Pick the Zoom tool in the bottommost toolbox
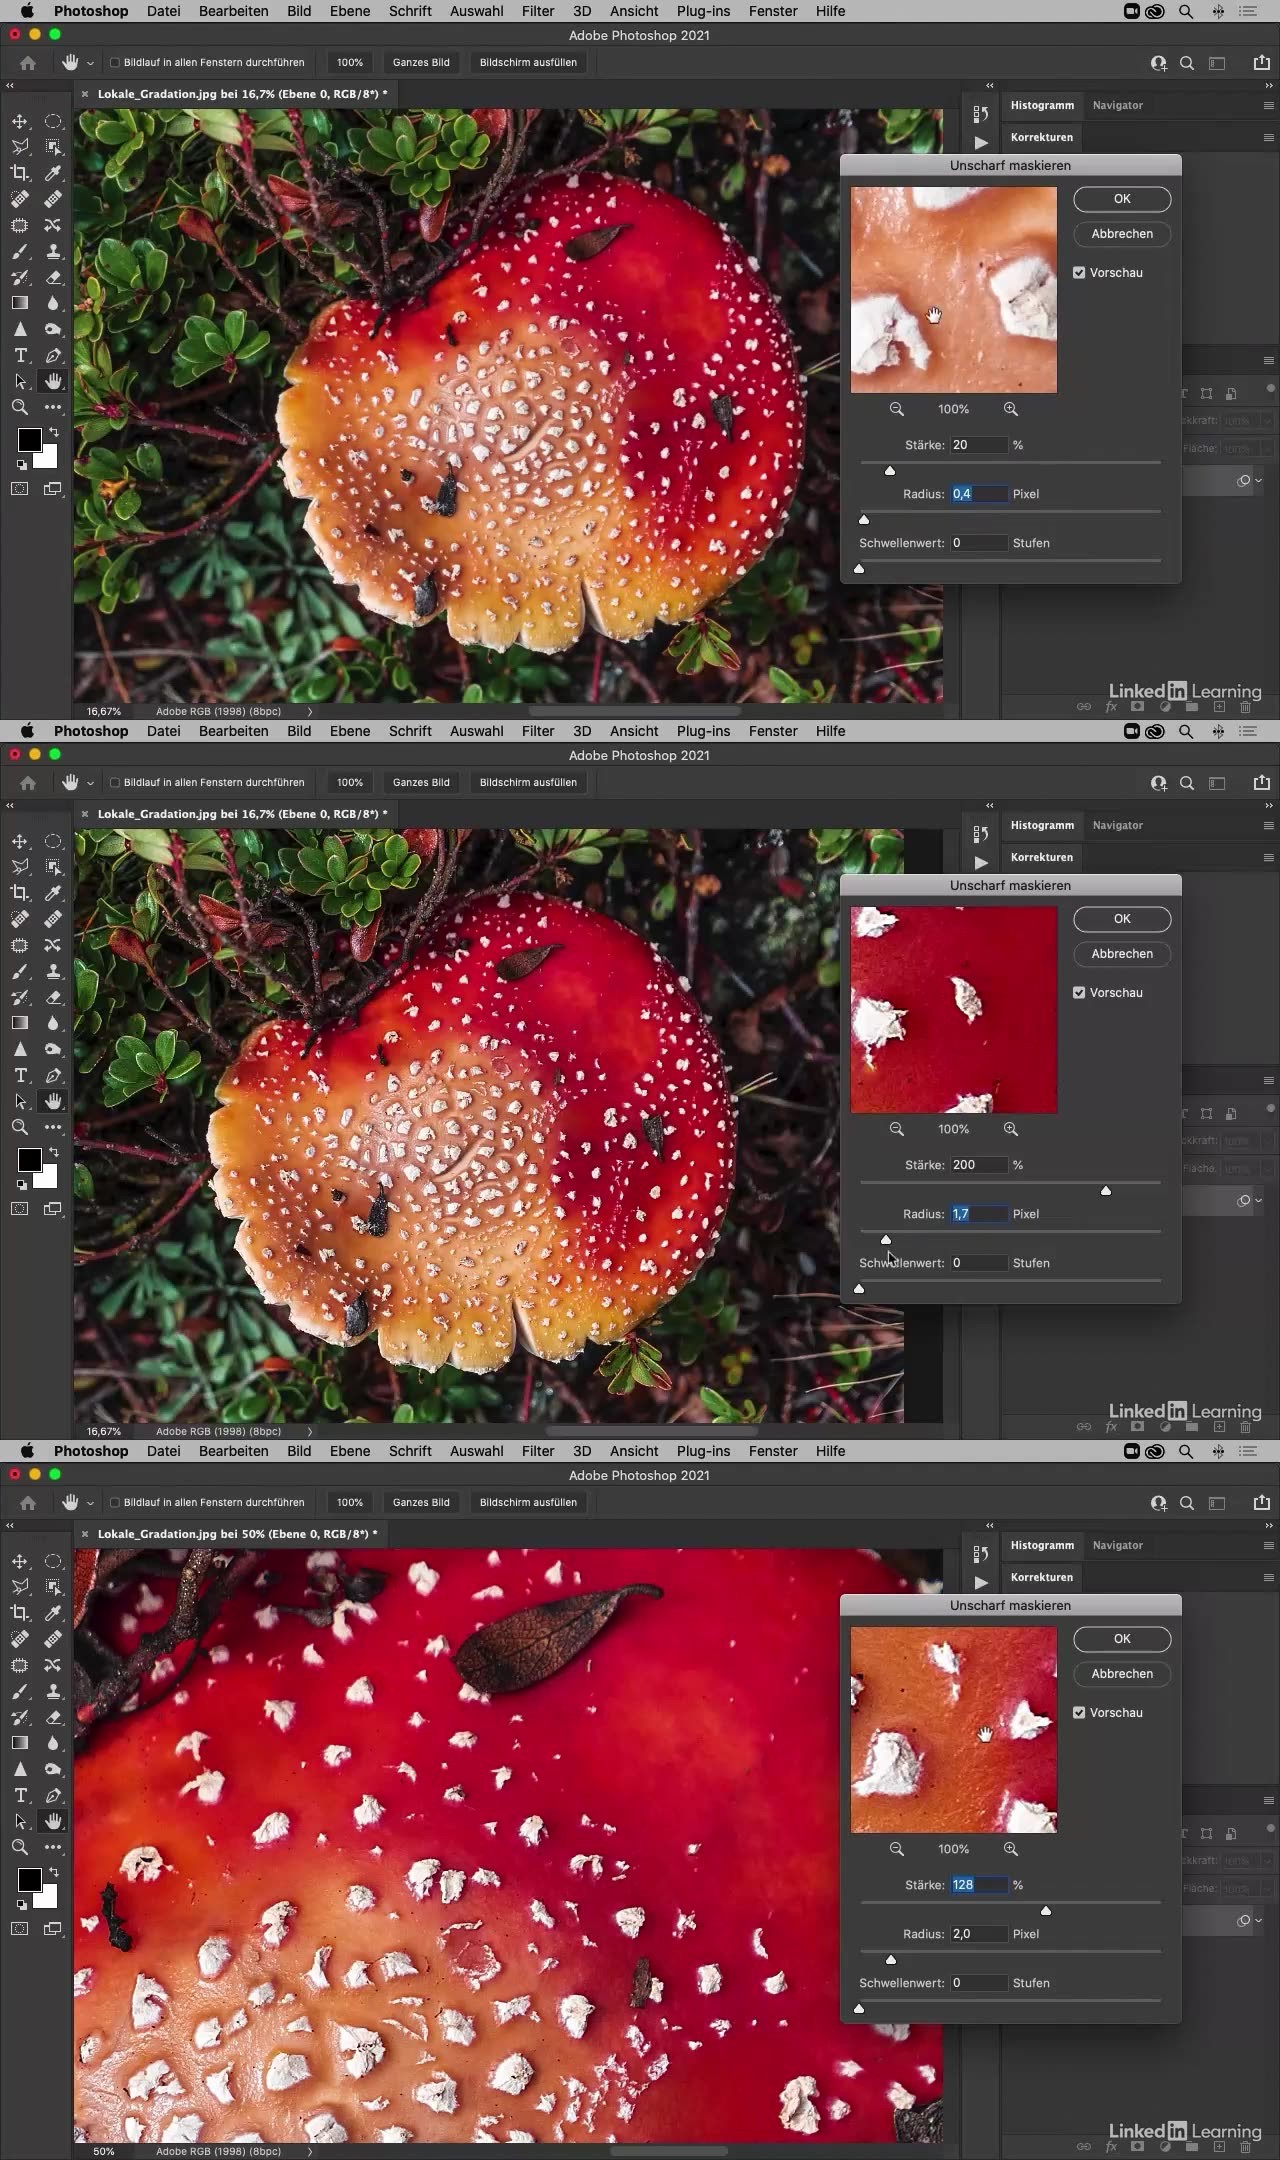The image size is (1280, 2160). pyautogui.click(x=20, y=1847)
